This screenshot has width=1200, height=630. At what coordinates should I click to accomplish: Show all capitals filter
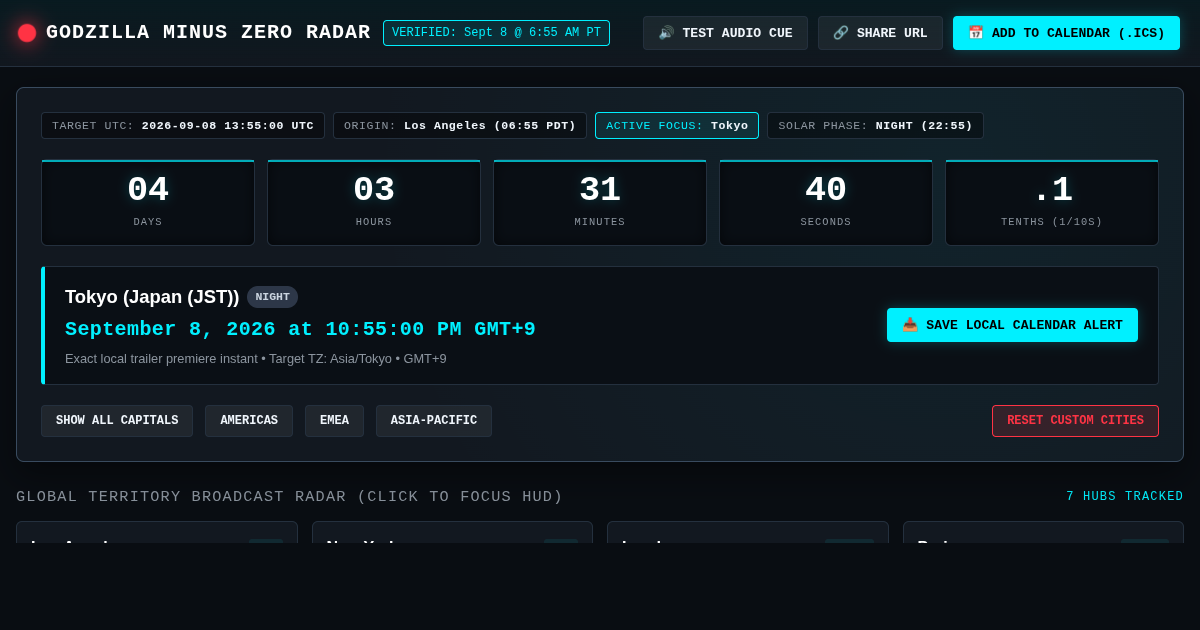[117, 421]
